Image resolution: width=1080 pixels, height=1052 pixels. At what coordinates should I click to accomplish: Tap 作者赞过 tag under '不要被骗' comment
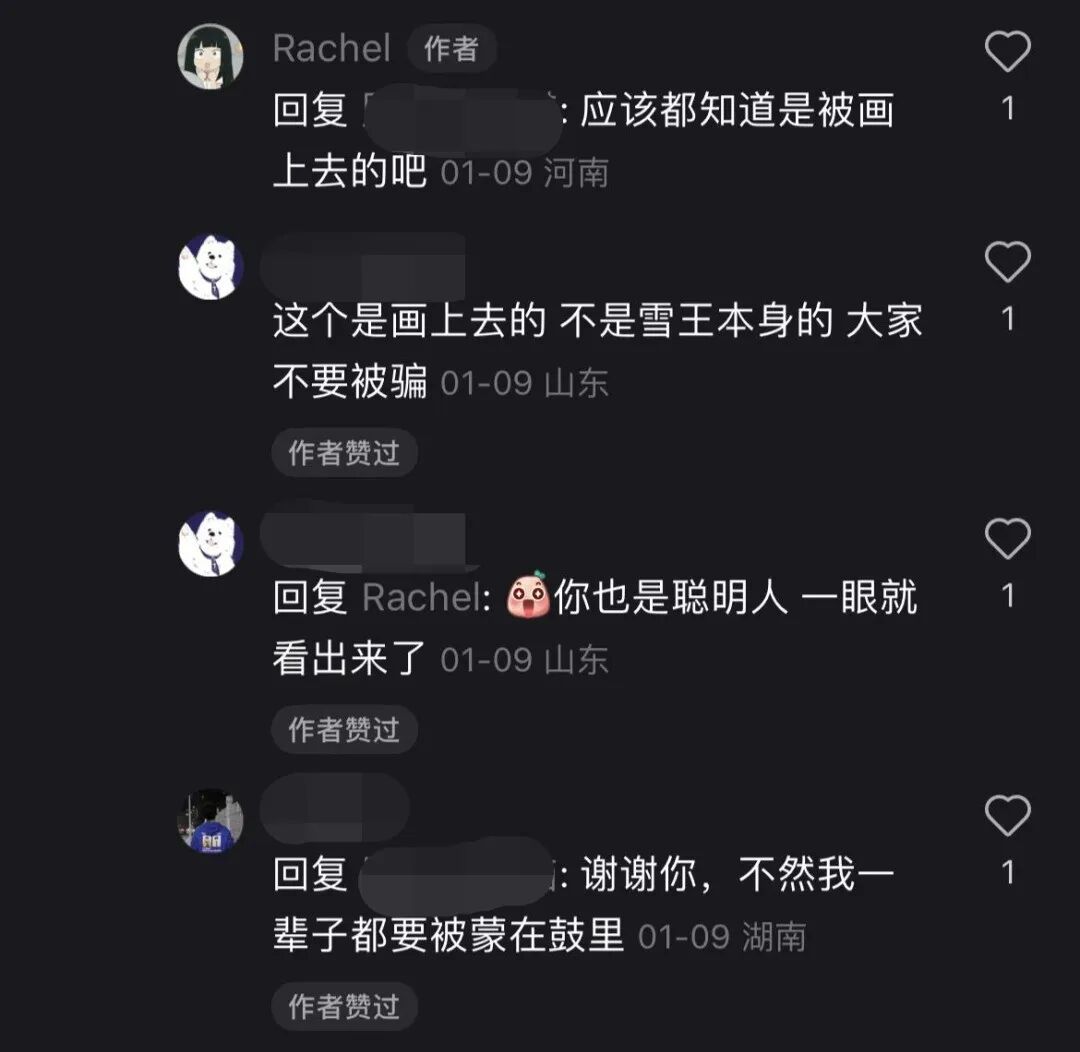[344, 453]
